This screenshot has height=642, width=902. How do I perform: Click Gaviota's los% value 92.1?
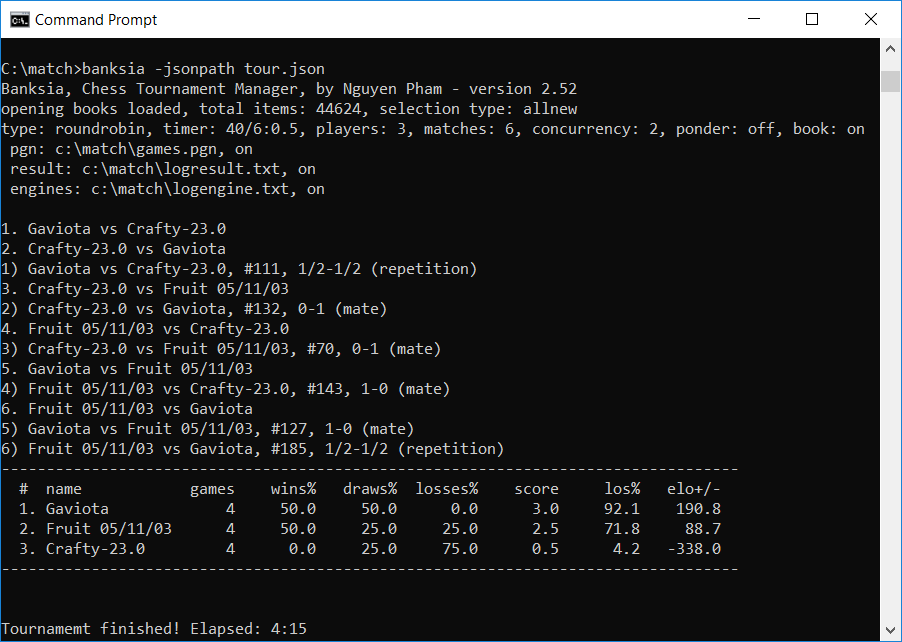pos(622,509)
